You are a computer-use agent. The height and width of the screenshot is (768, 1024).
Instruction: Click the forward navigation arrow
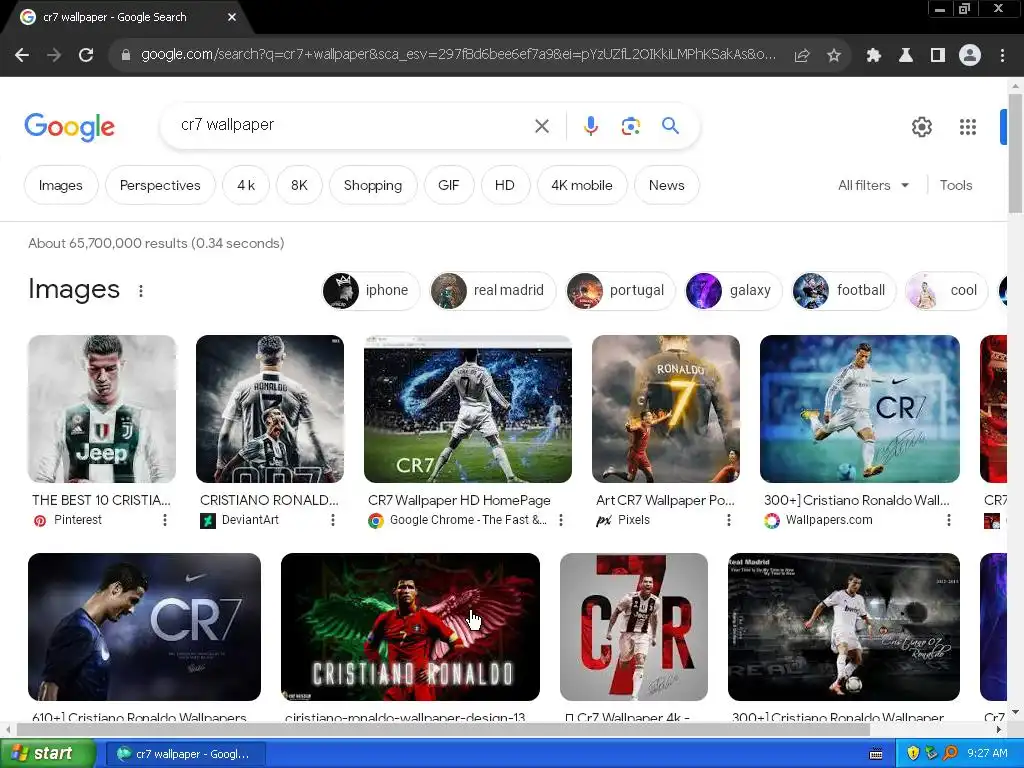(54, 56)
